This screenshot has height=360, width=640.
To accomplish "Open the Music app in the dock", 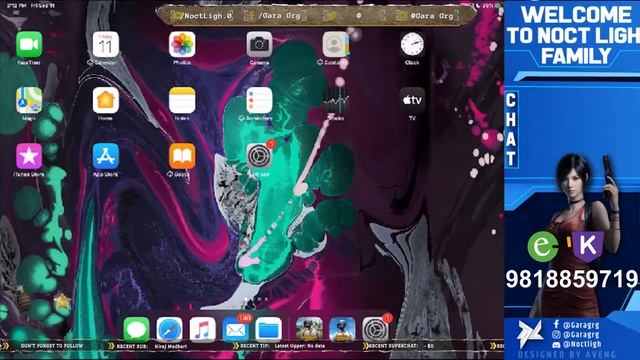I will point(202,330).
